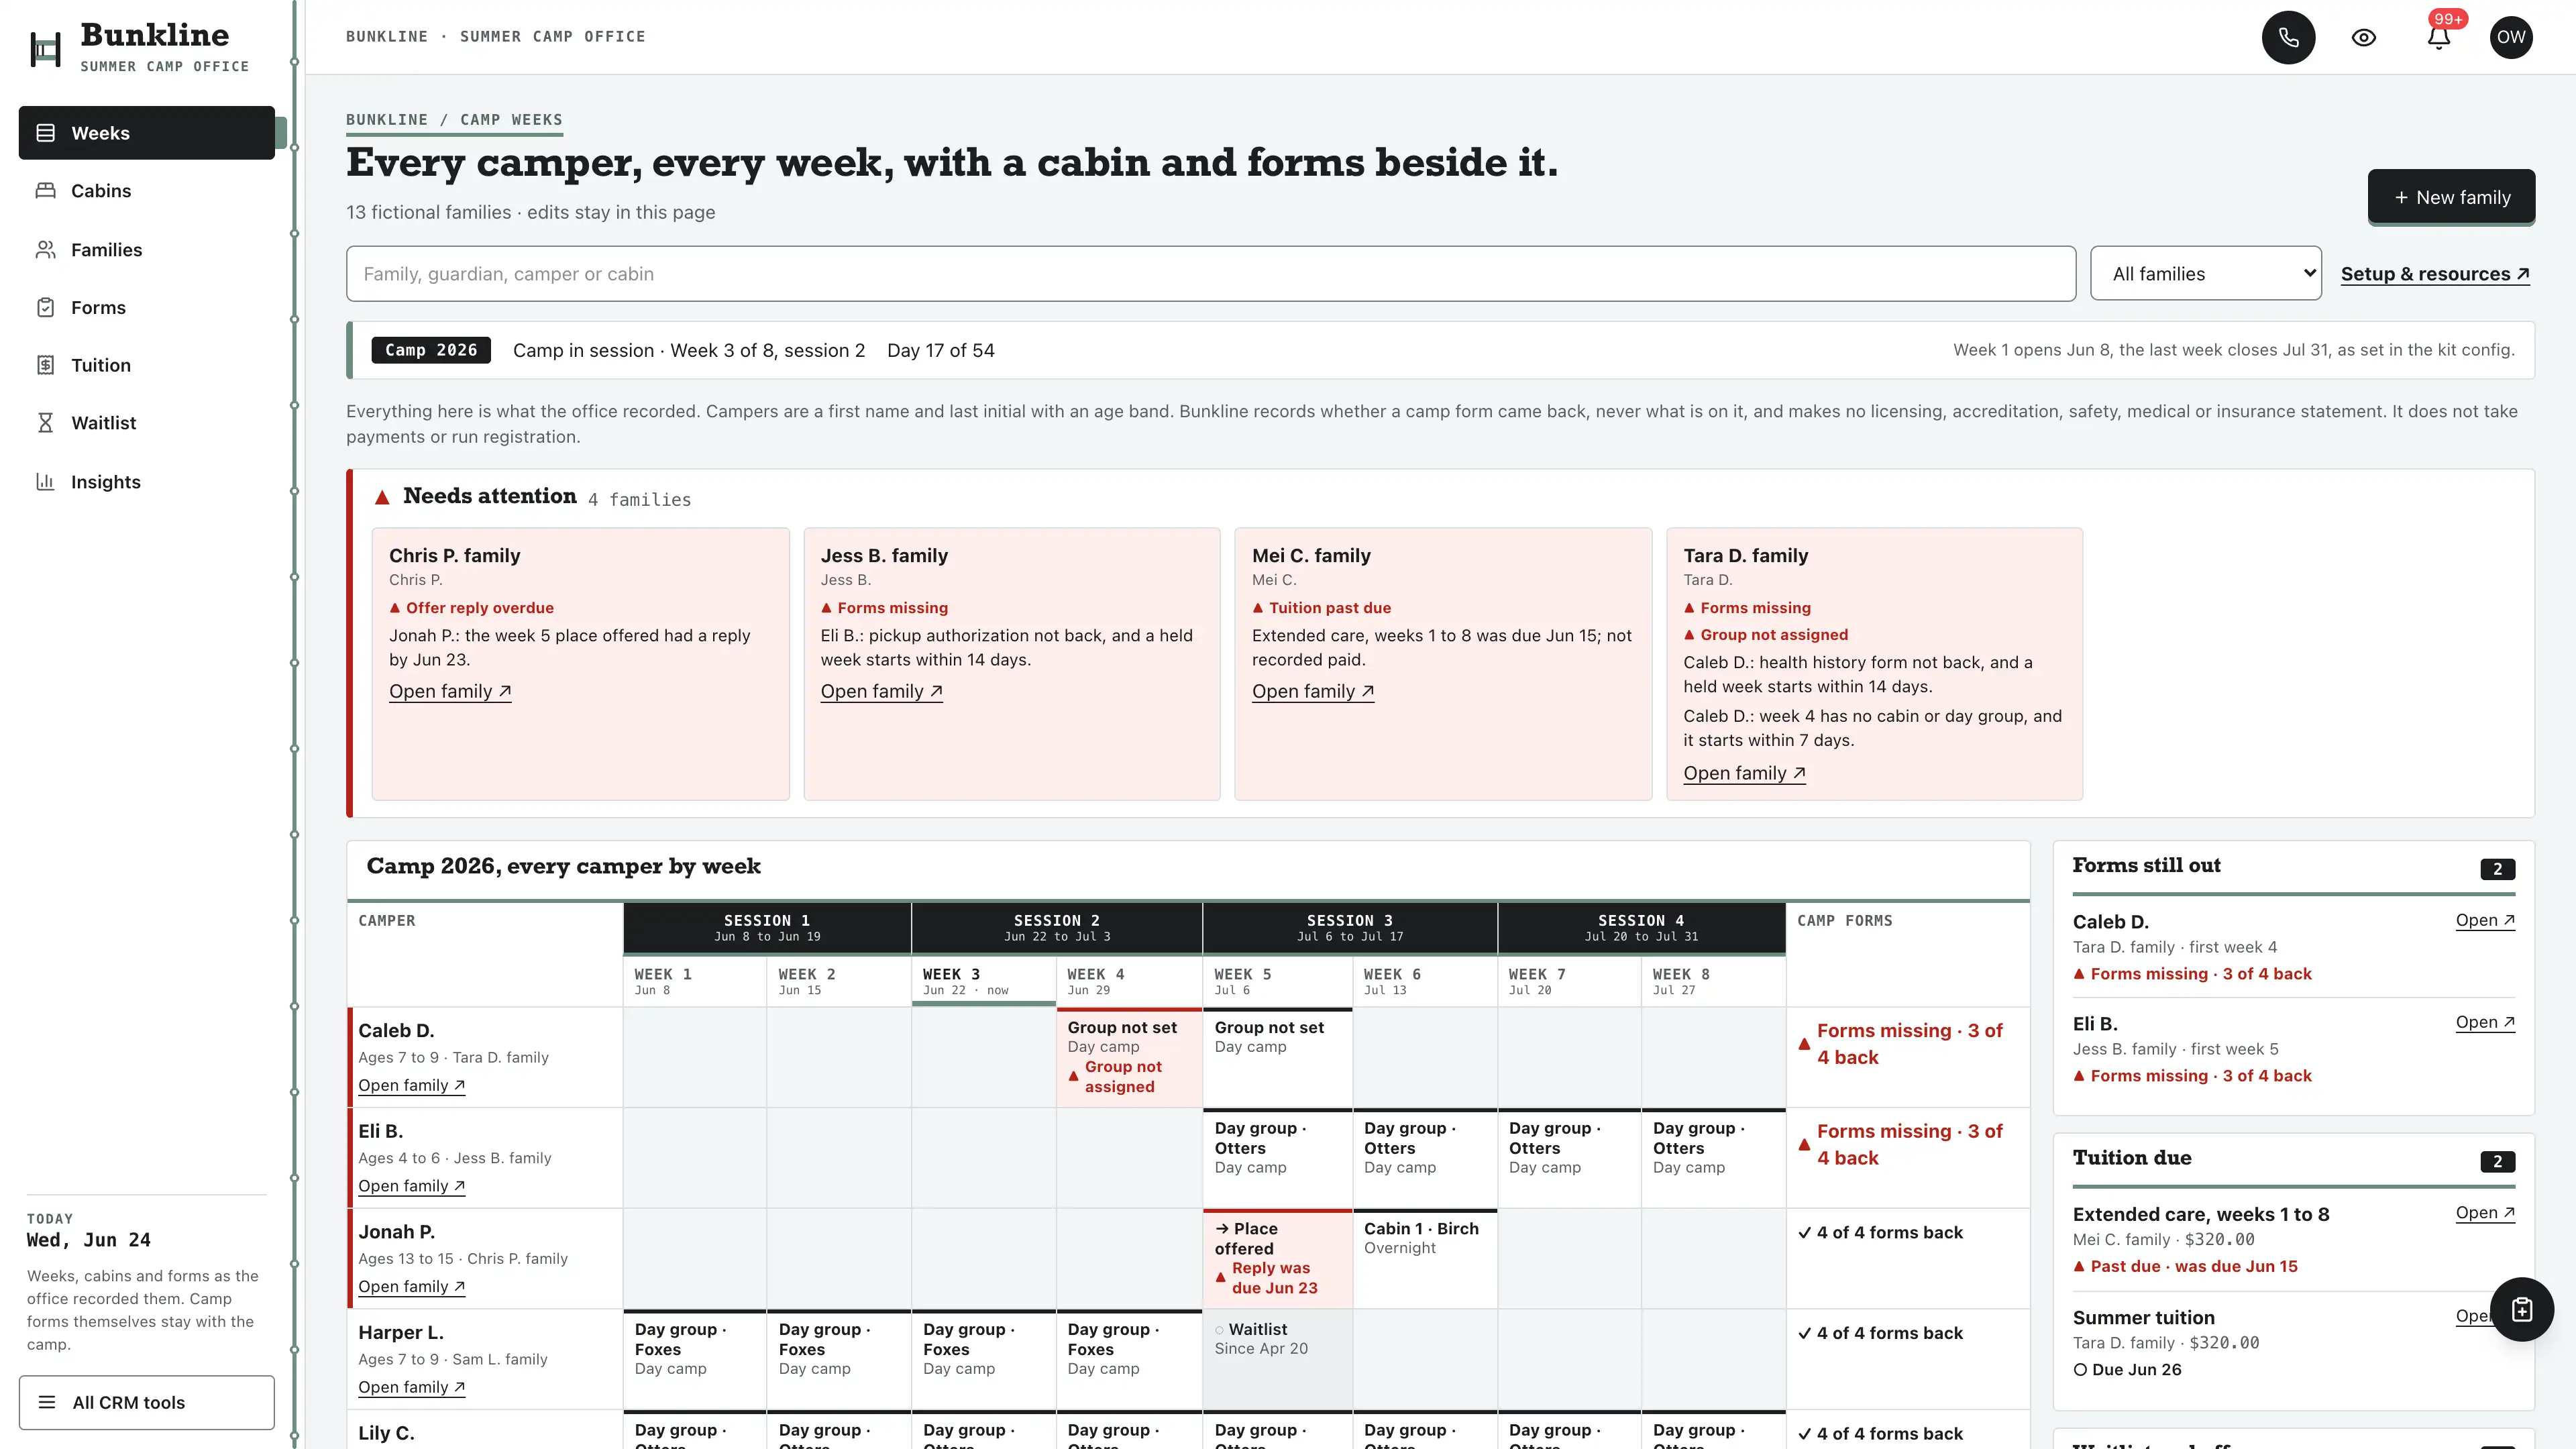Select the Week 3 Jun 22 now column header

point(983,981)
